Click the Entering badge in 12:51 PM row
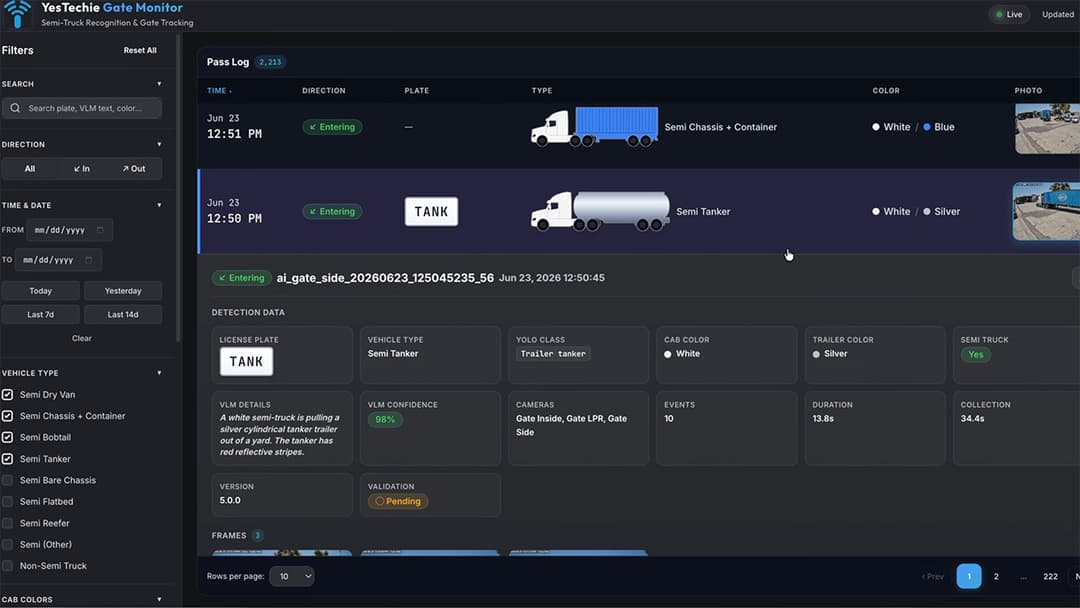This screenshot has height=608, width=1080. 332,127
